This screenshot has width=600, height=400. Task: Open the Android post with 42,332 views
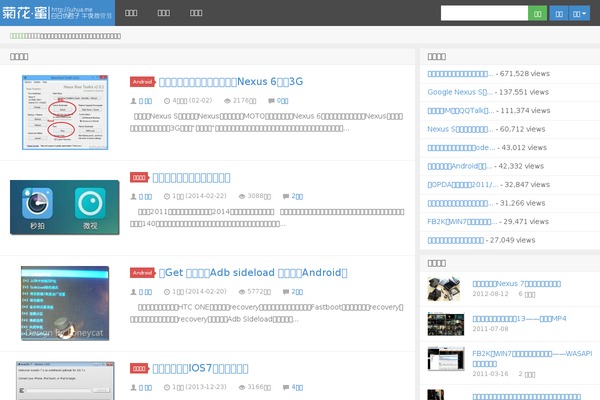coord(460,166)
